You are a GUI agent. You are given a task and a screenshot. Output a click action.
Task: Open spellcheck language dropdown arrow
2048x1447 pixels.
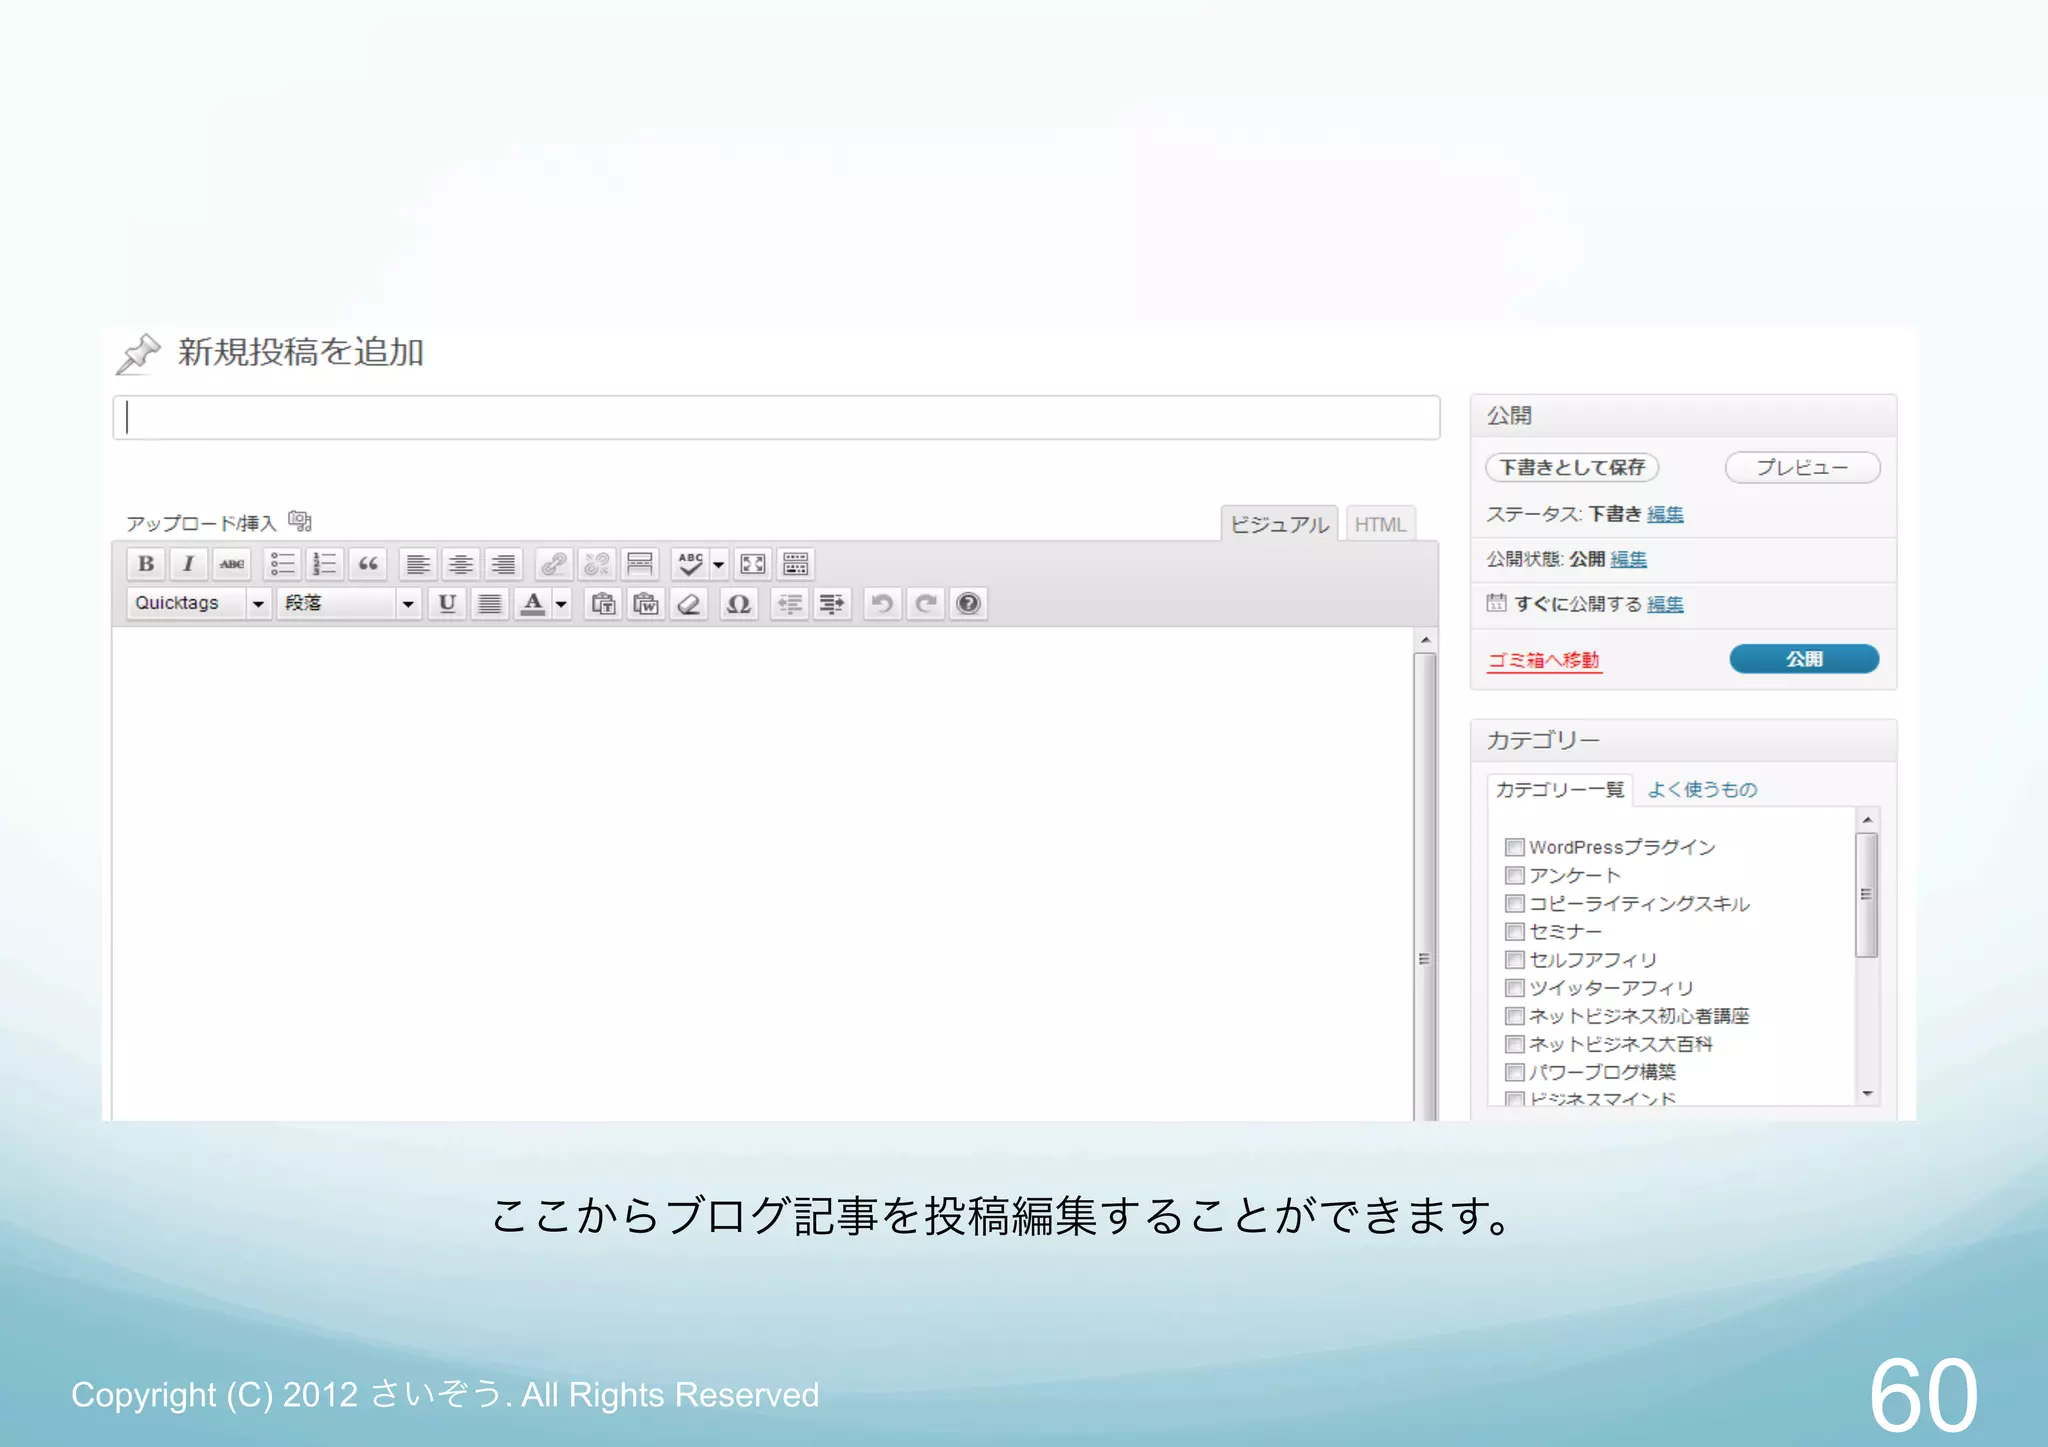pos(718,564)
